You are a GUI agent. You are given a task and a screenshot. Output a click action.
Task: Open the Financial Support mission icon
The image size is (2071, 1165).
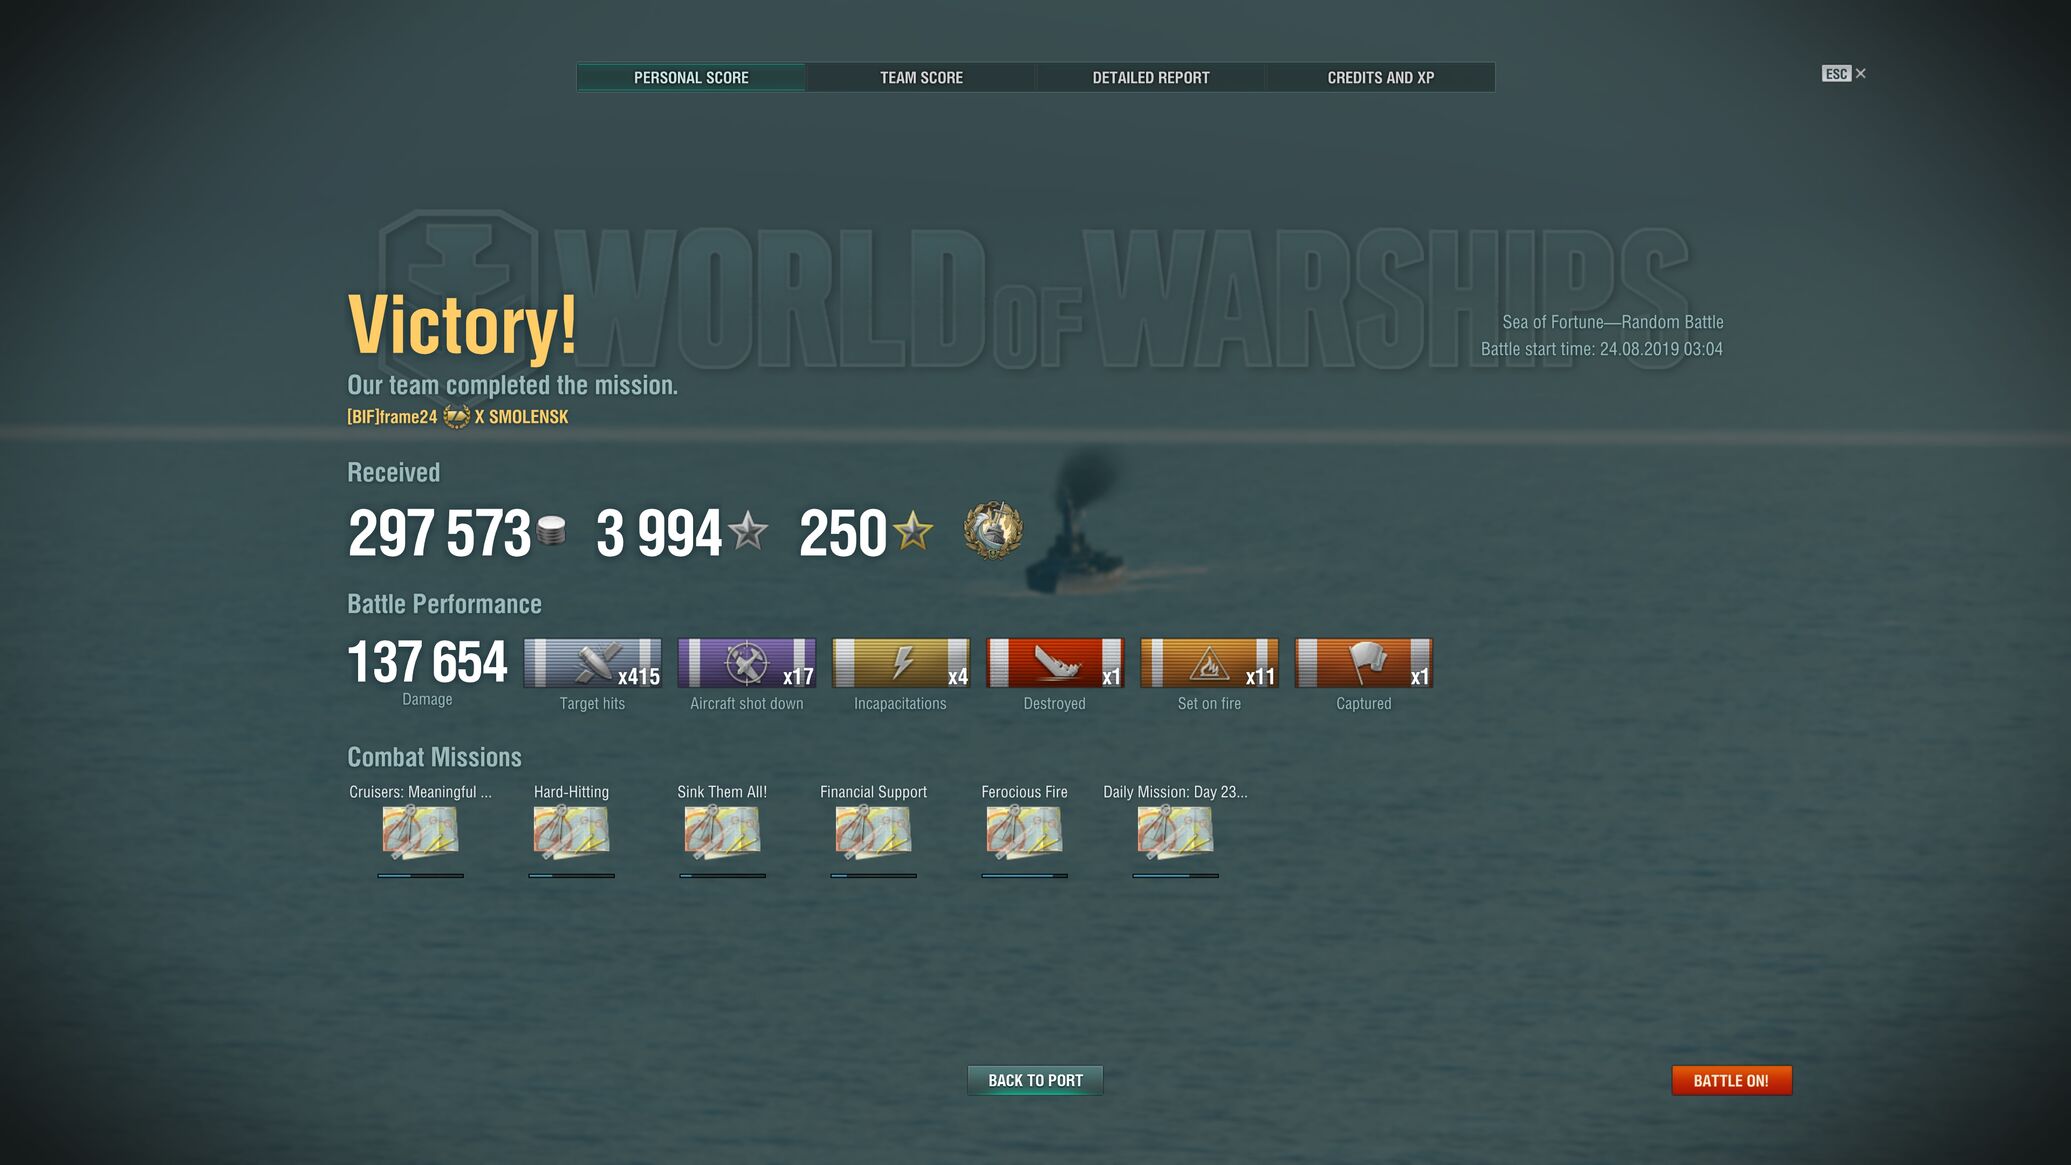[x=873, y=832]
